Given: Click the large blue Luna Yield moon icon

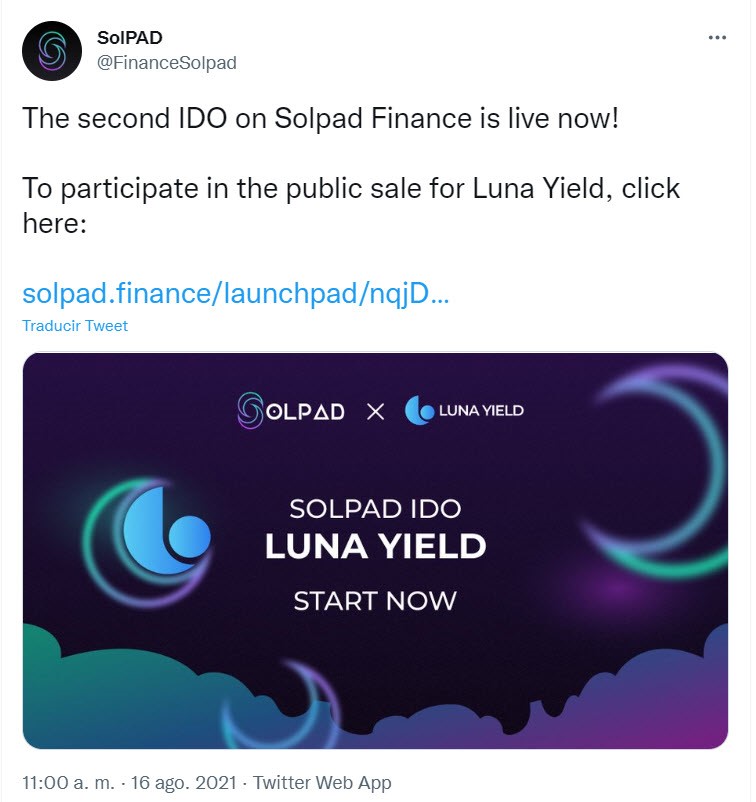Looking at the screenshot, I should (166, 530).
